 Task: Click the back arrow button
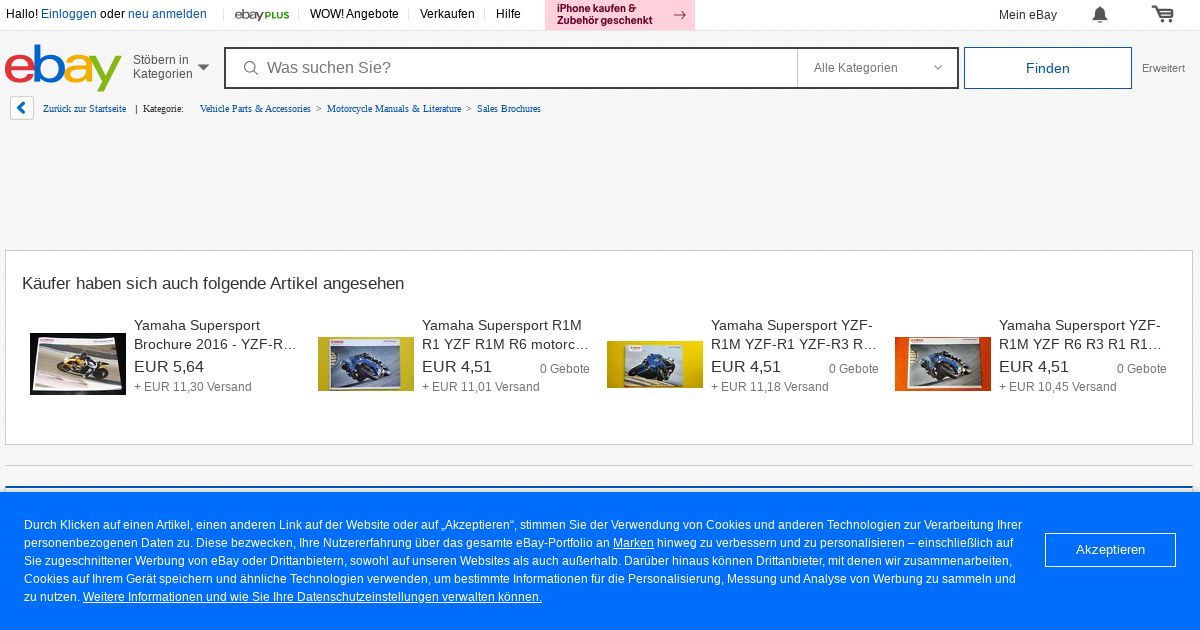click(22, 108)
